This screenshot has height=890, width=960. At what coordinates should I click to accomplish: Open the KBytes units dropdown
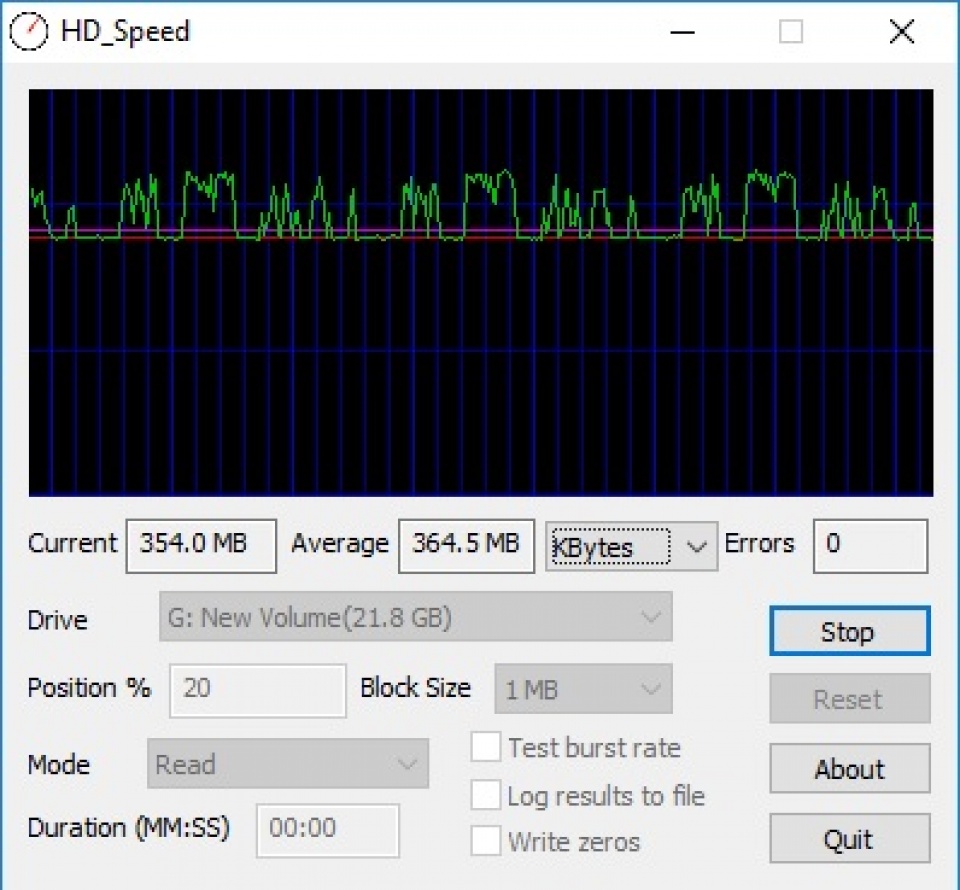(x=631, y=545)
